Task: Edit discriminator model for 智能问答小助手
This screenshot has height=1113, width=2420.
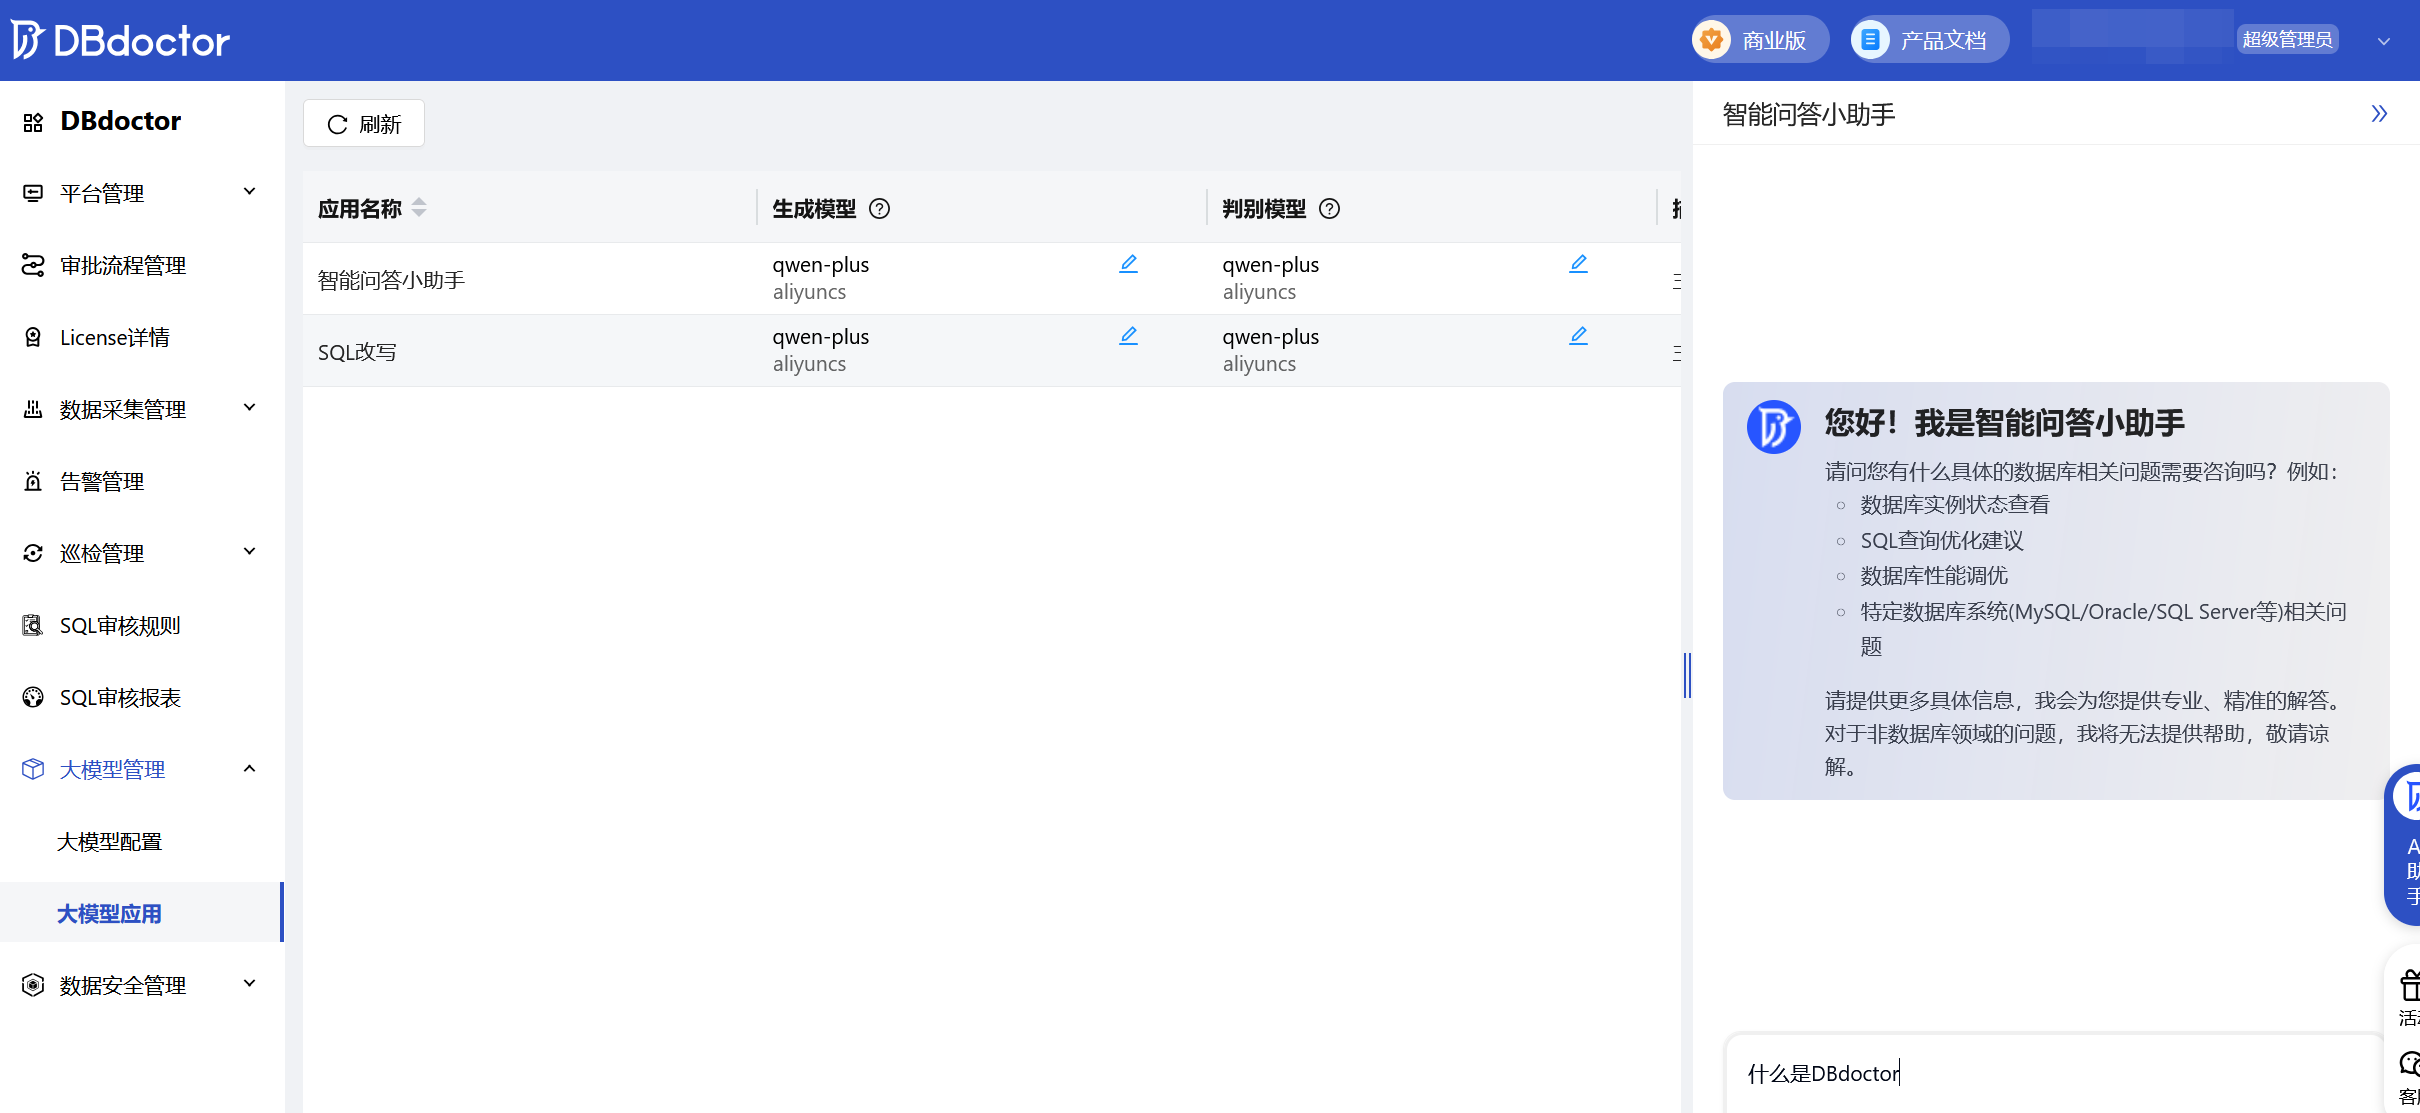Action: pos(1578,264)
